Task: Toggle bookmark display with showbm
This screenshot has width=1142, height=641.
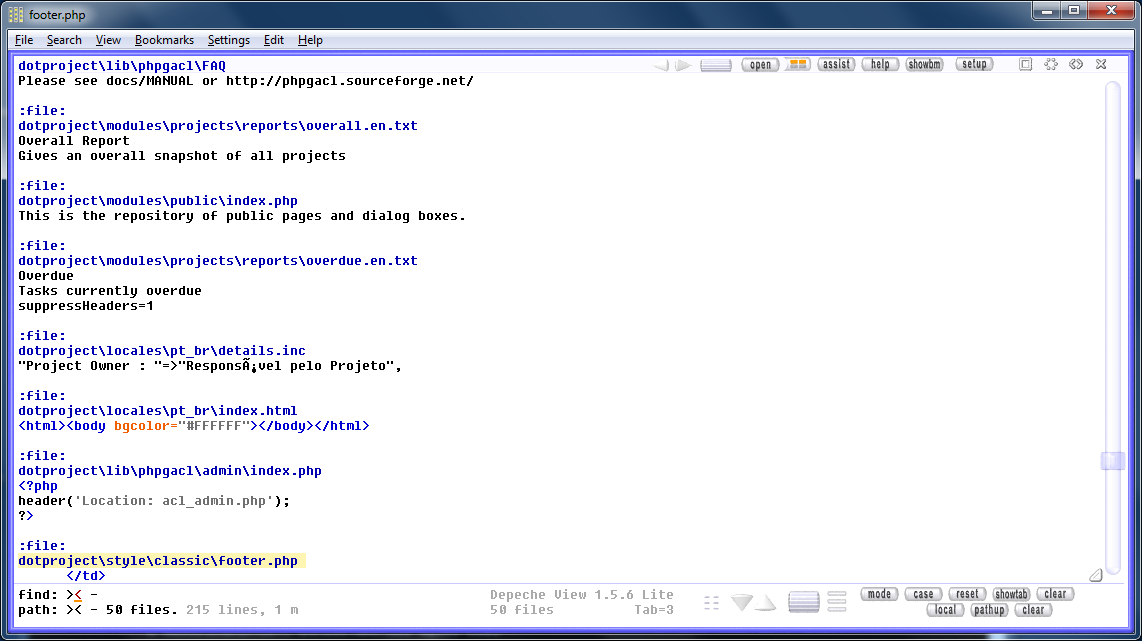Action: point(924,64)
